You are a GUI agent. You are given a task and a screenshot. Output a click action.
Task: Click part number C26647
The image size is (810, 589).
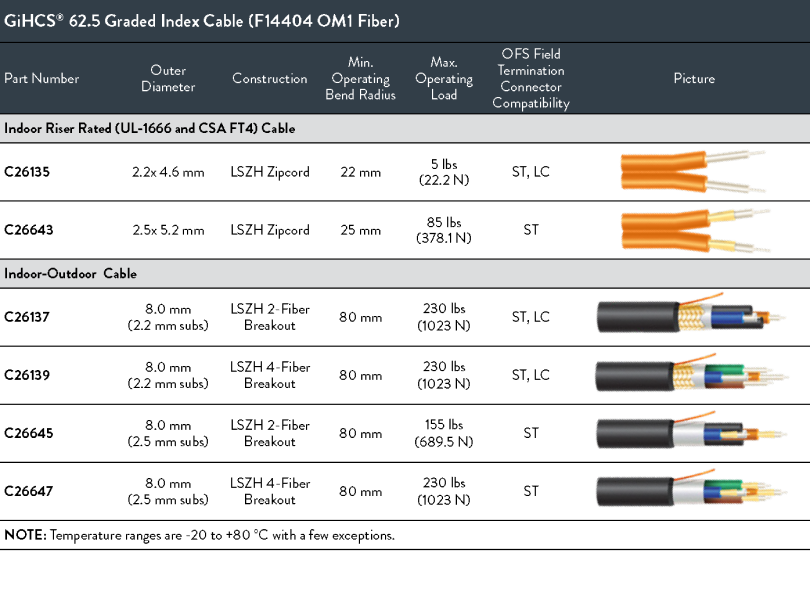click(x=28, y=491)
